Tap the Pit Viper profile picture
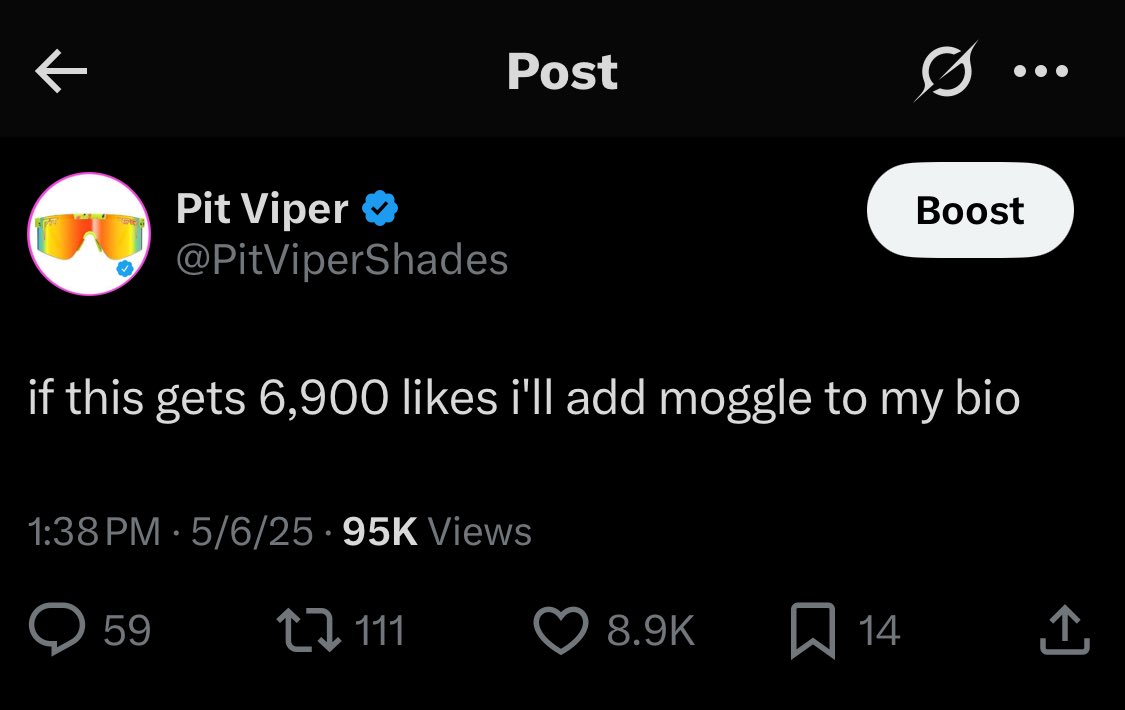1125x710 pixels. 89,235
